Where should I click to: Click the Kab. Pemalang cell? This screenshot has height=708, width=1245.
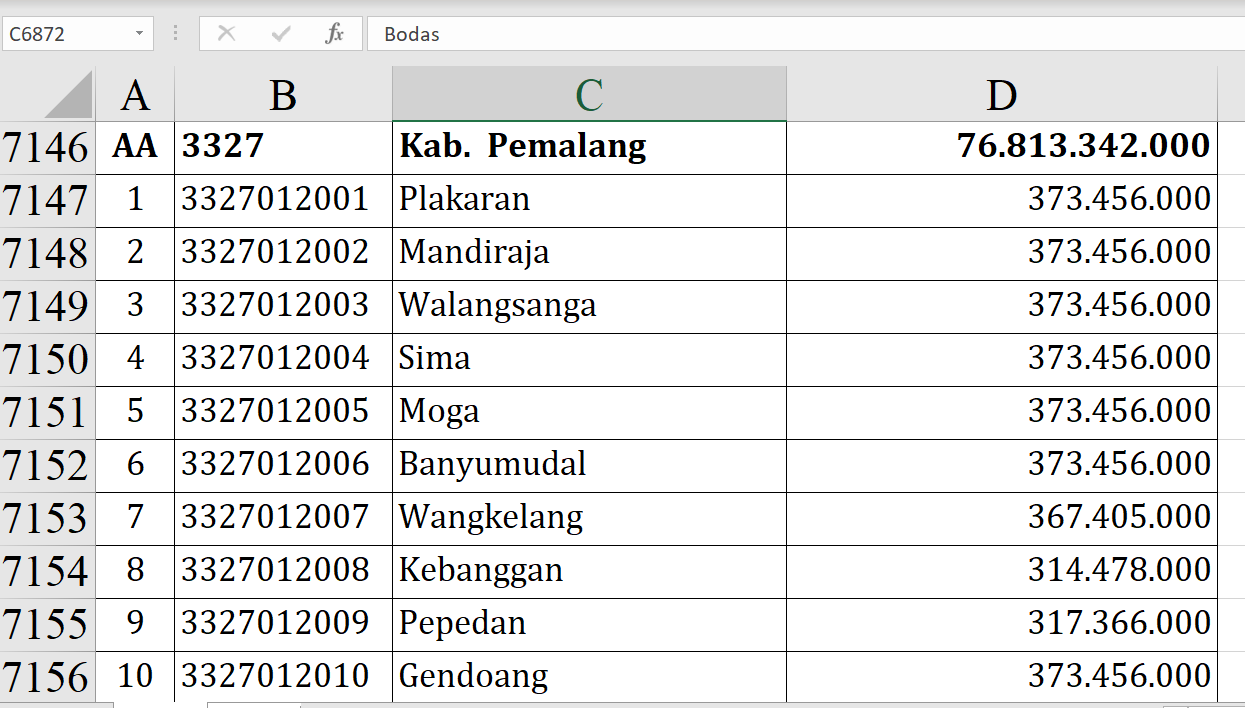coord(589,147)
